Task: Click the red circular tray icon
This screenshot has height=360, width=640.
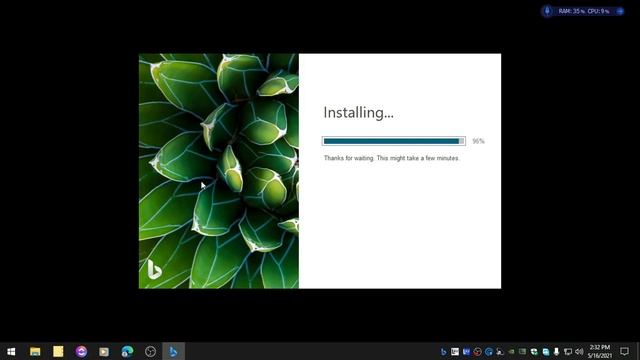Action: [477, 352]
